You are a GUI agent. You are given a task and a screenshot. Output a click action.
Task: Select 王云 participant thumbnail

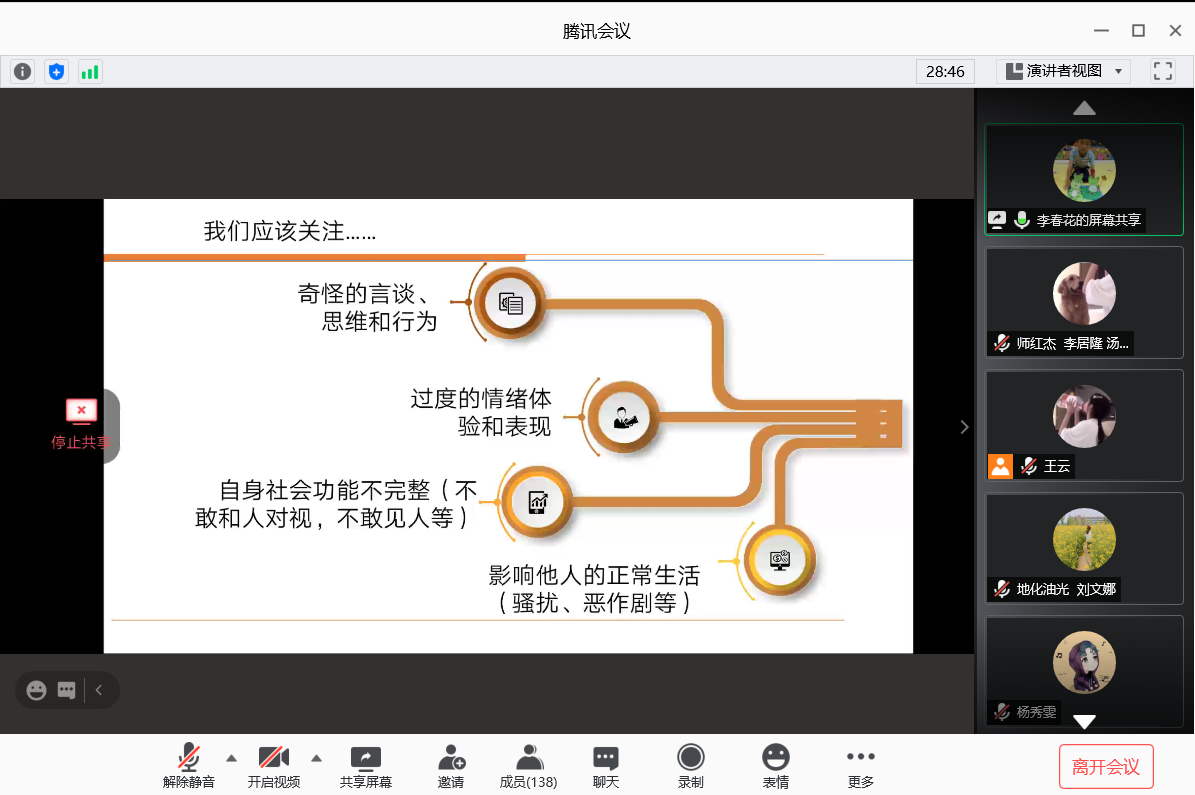click(x=1084, y=425)
